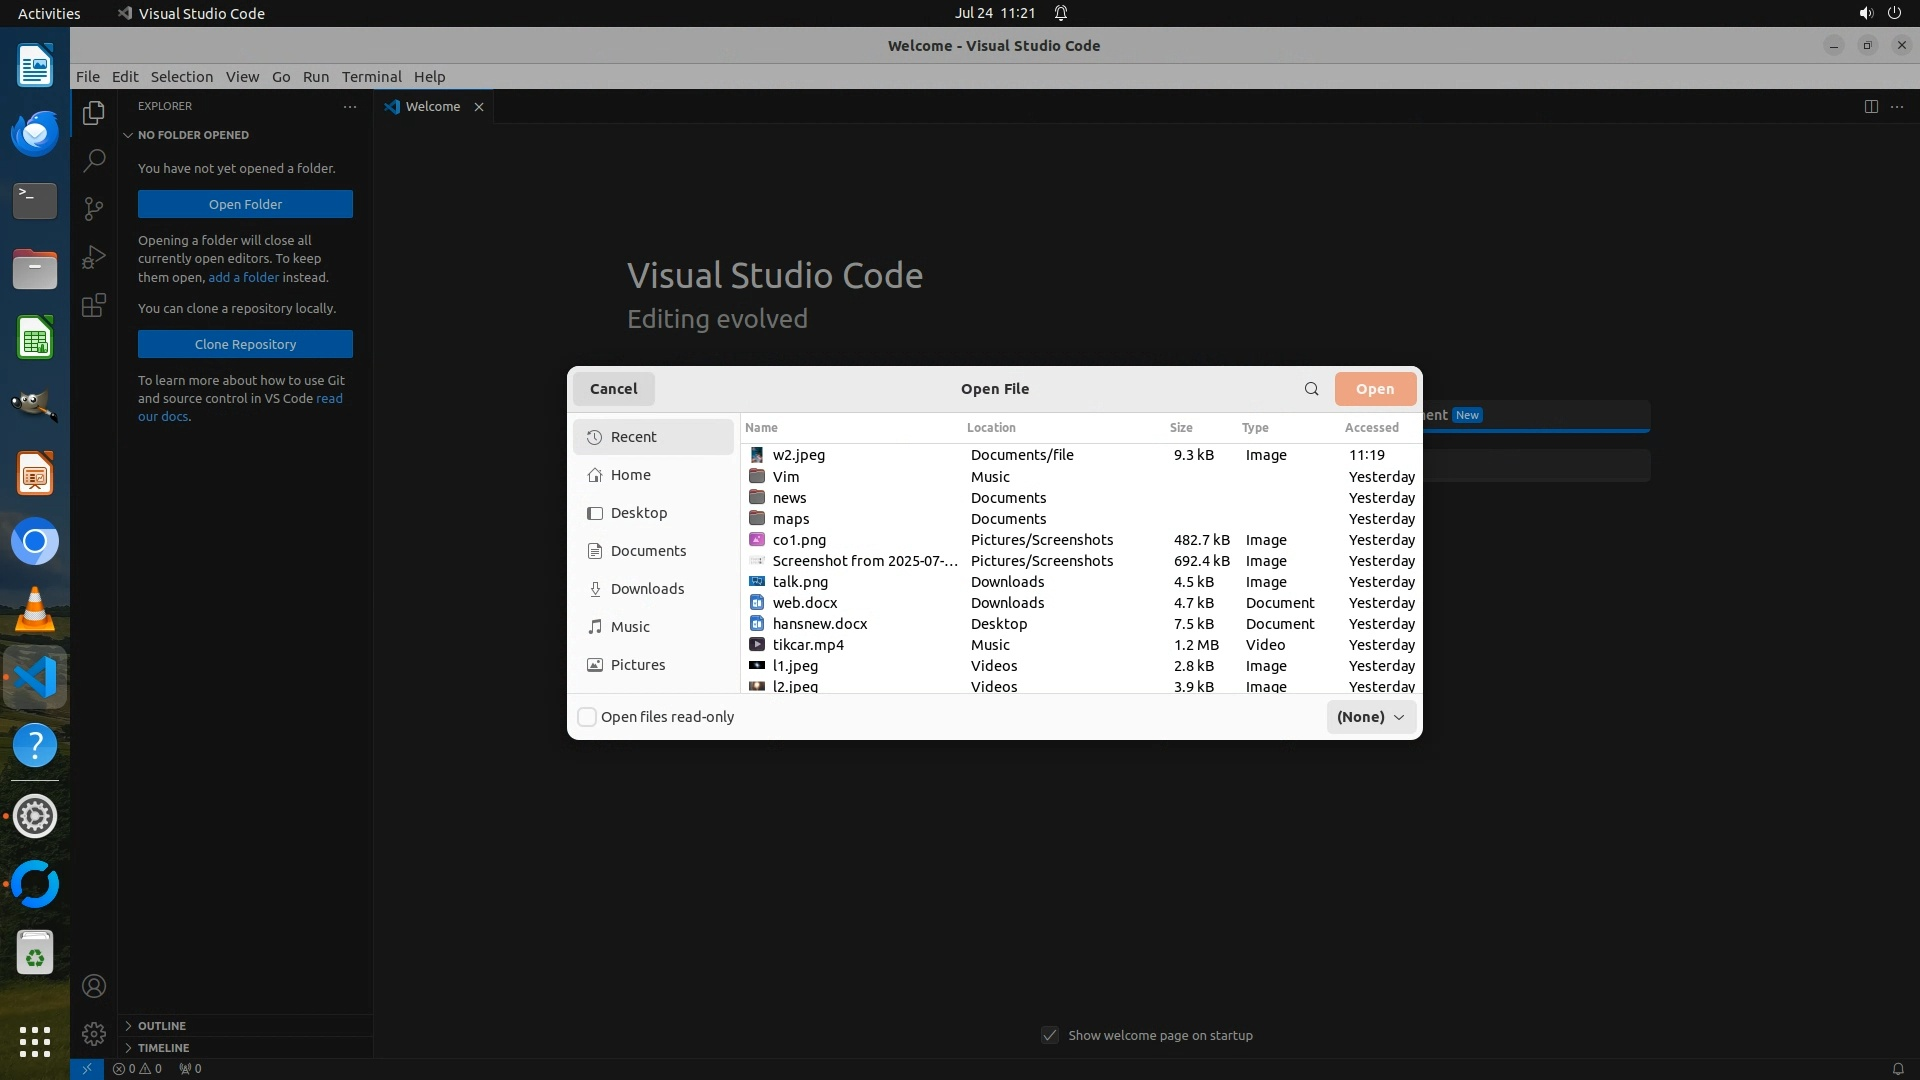Toggle Show welcome page on startup checkbox
This screenshot has height=1080, width=1920.
coord(1049,1035)
